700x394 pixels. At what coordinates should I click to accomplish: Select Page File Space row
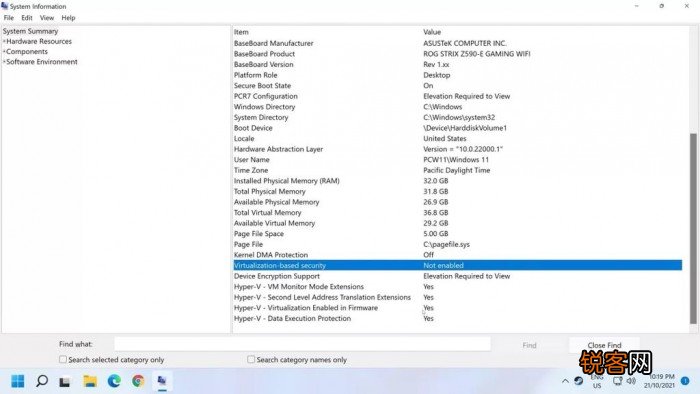tap(458, 234)
